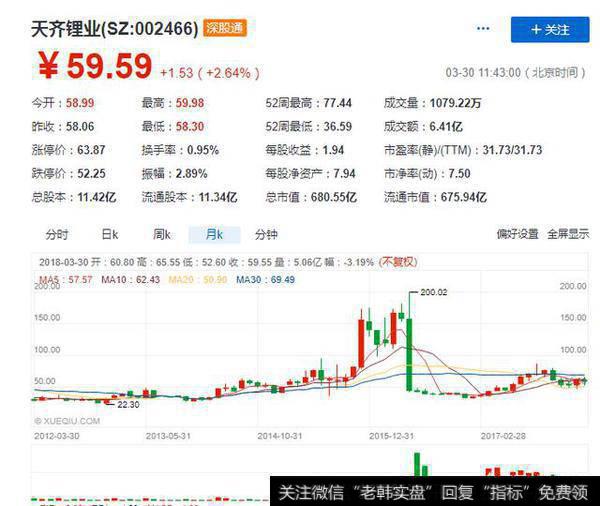Click the MA30 69.49 indicator label
This screenshot has height=506, width=600.
(266, 279)
